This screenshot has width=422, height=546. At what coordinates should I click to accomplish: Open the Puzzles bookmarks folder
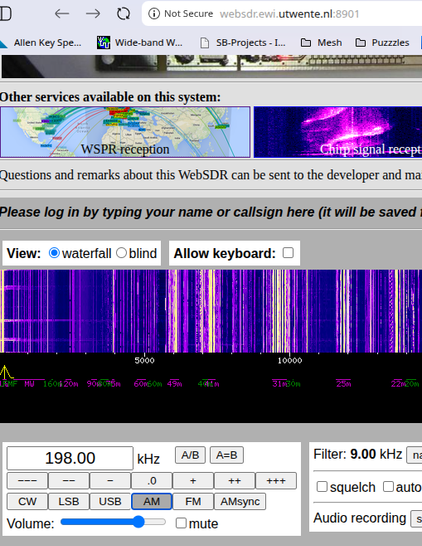(x=382, y=43)
